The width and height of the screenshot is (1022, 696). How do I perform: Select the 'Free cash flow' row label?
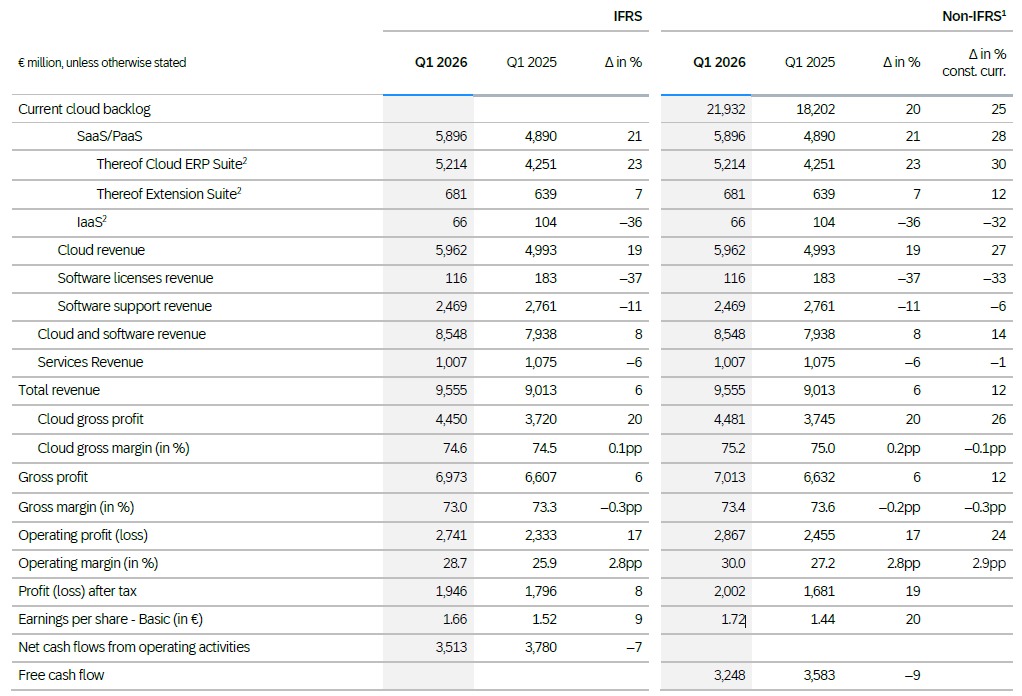(x=61, y=675)
